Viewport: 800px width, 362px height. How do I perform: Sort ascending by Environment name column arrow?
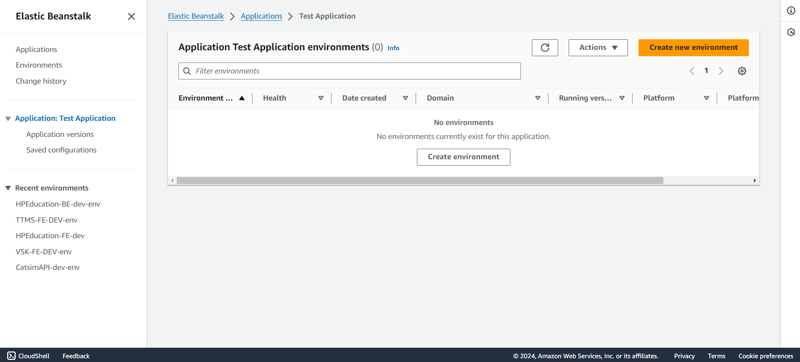(x=242, y=98)
